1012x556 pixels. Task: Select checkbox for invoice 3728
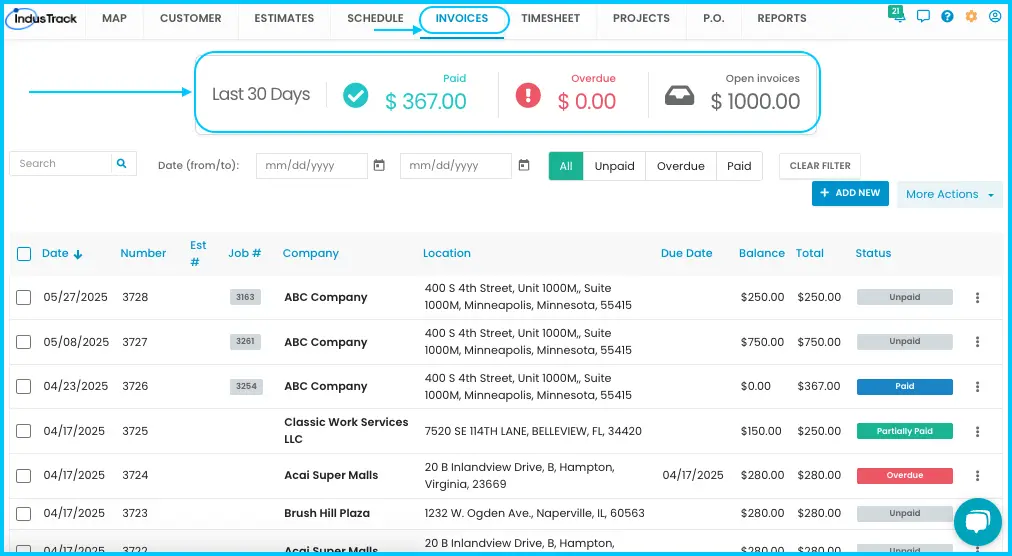point(23,297)
